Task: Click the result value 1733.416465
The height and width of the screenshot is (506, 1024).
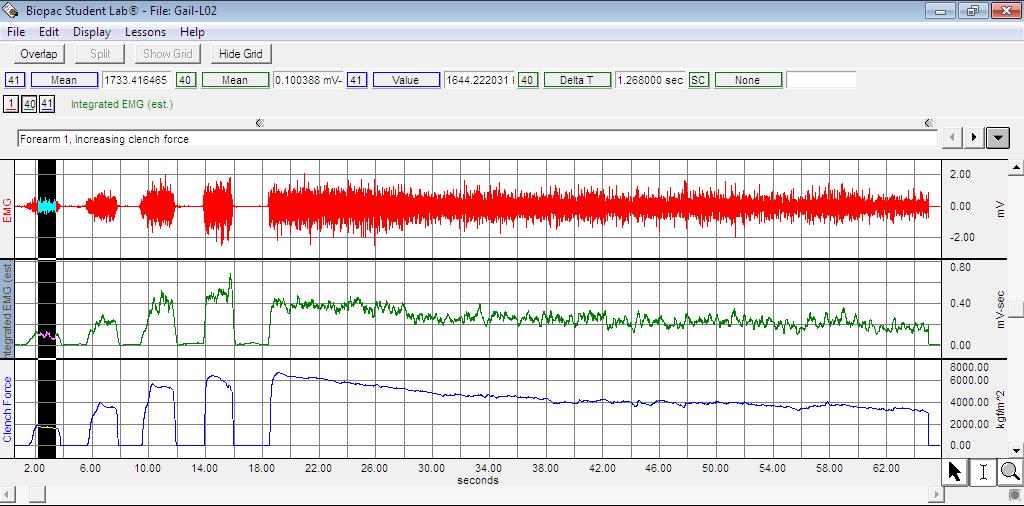Action: coord(136,80)
